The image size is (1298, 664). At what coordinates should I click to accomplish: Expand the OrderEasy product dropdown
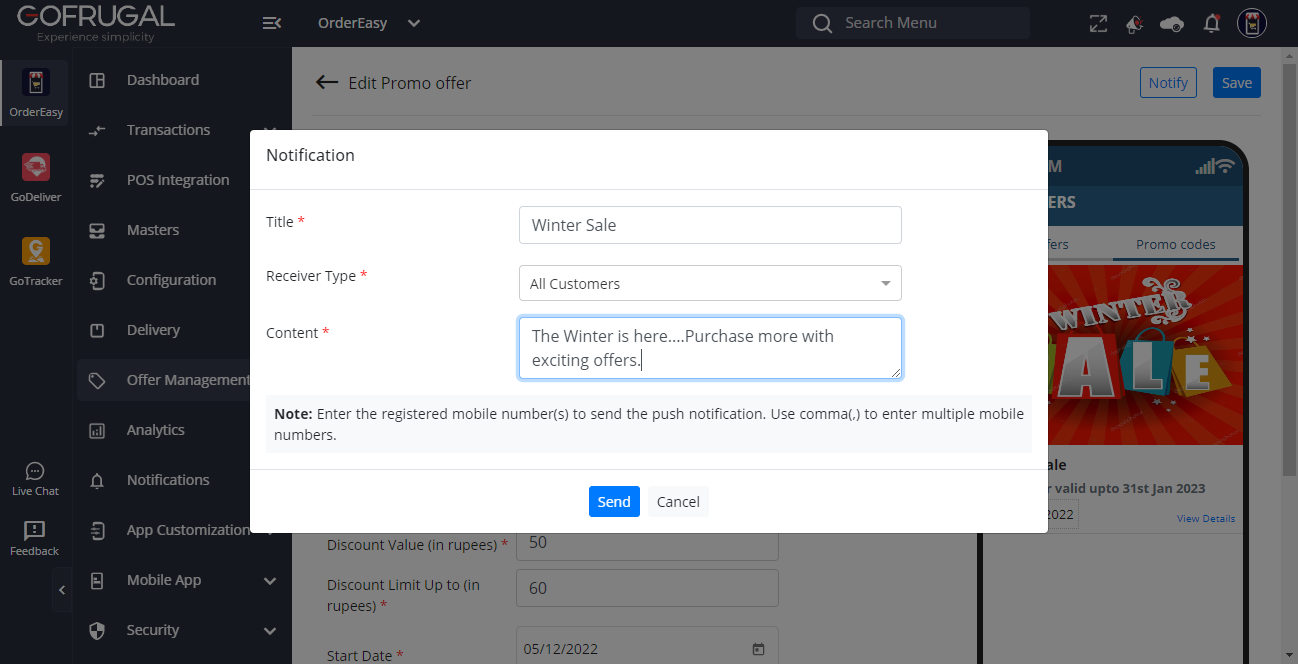414,23
